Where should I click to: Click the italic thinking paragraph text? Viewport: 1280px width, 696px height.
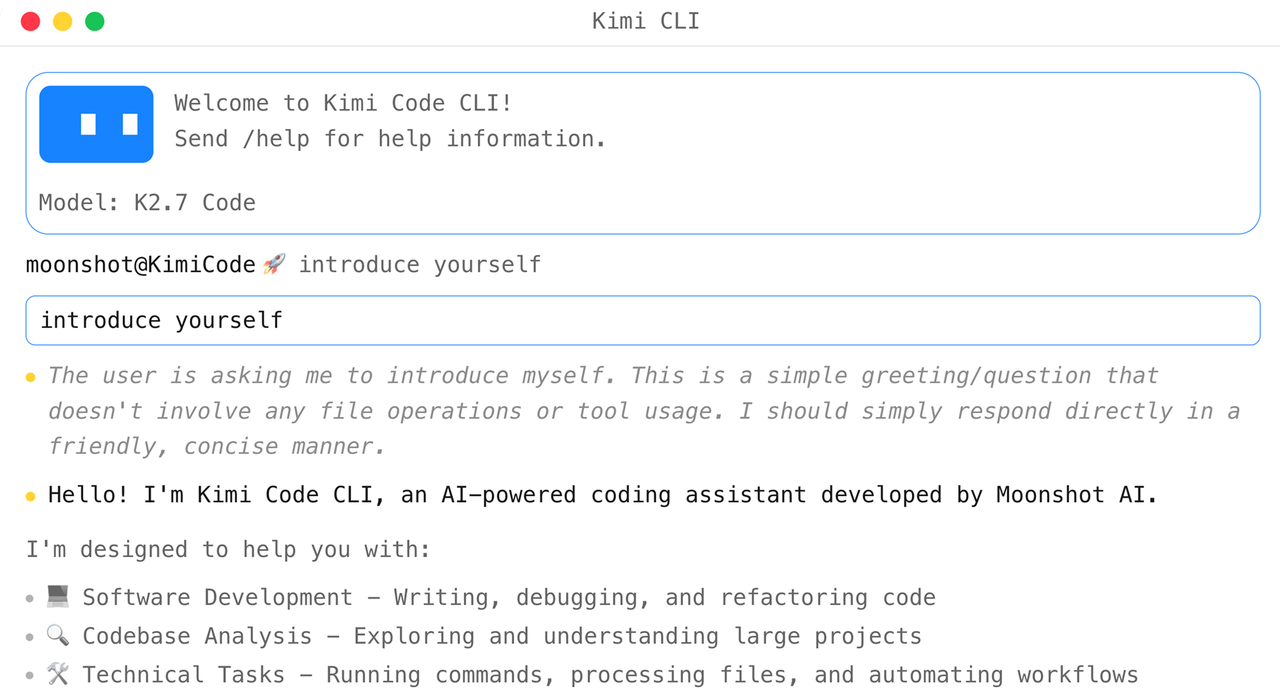(644, 411)
